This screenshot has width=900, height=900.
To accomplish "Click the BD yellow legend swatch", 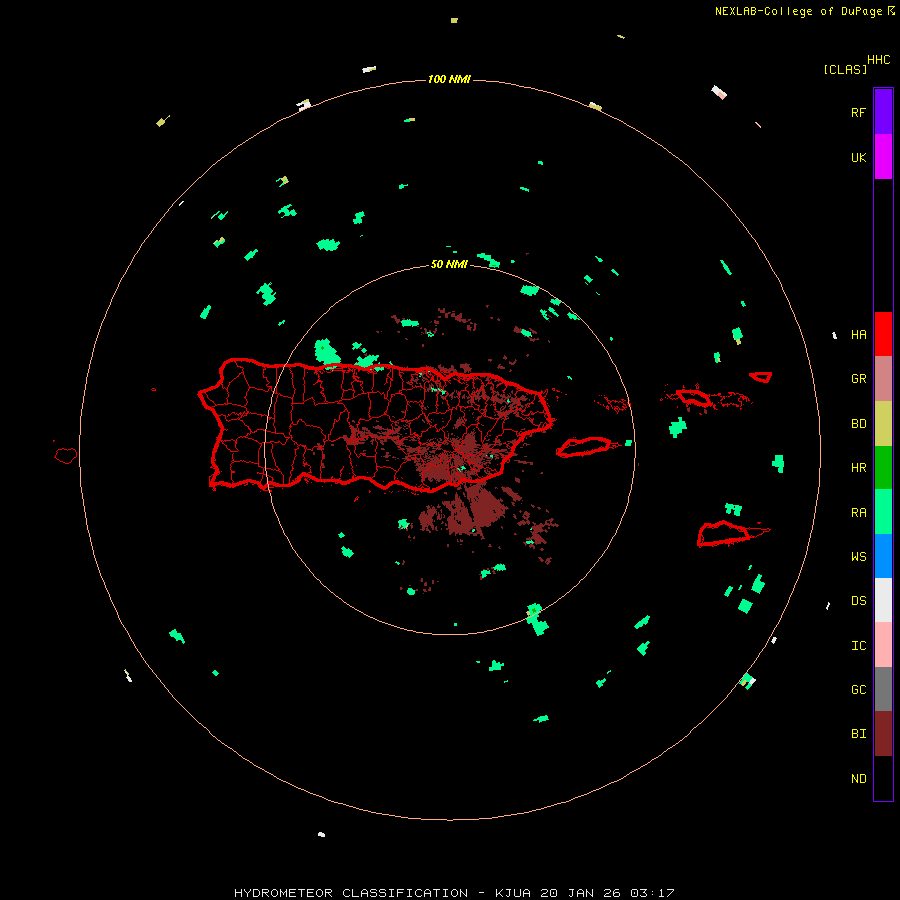I will pyautogui.click(x=883, y=424).
